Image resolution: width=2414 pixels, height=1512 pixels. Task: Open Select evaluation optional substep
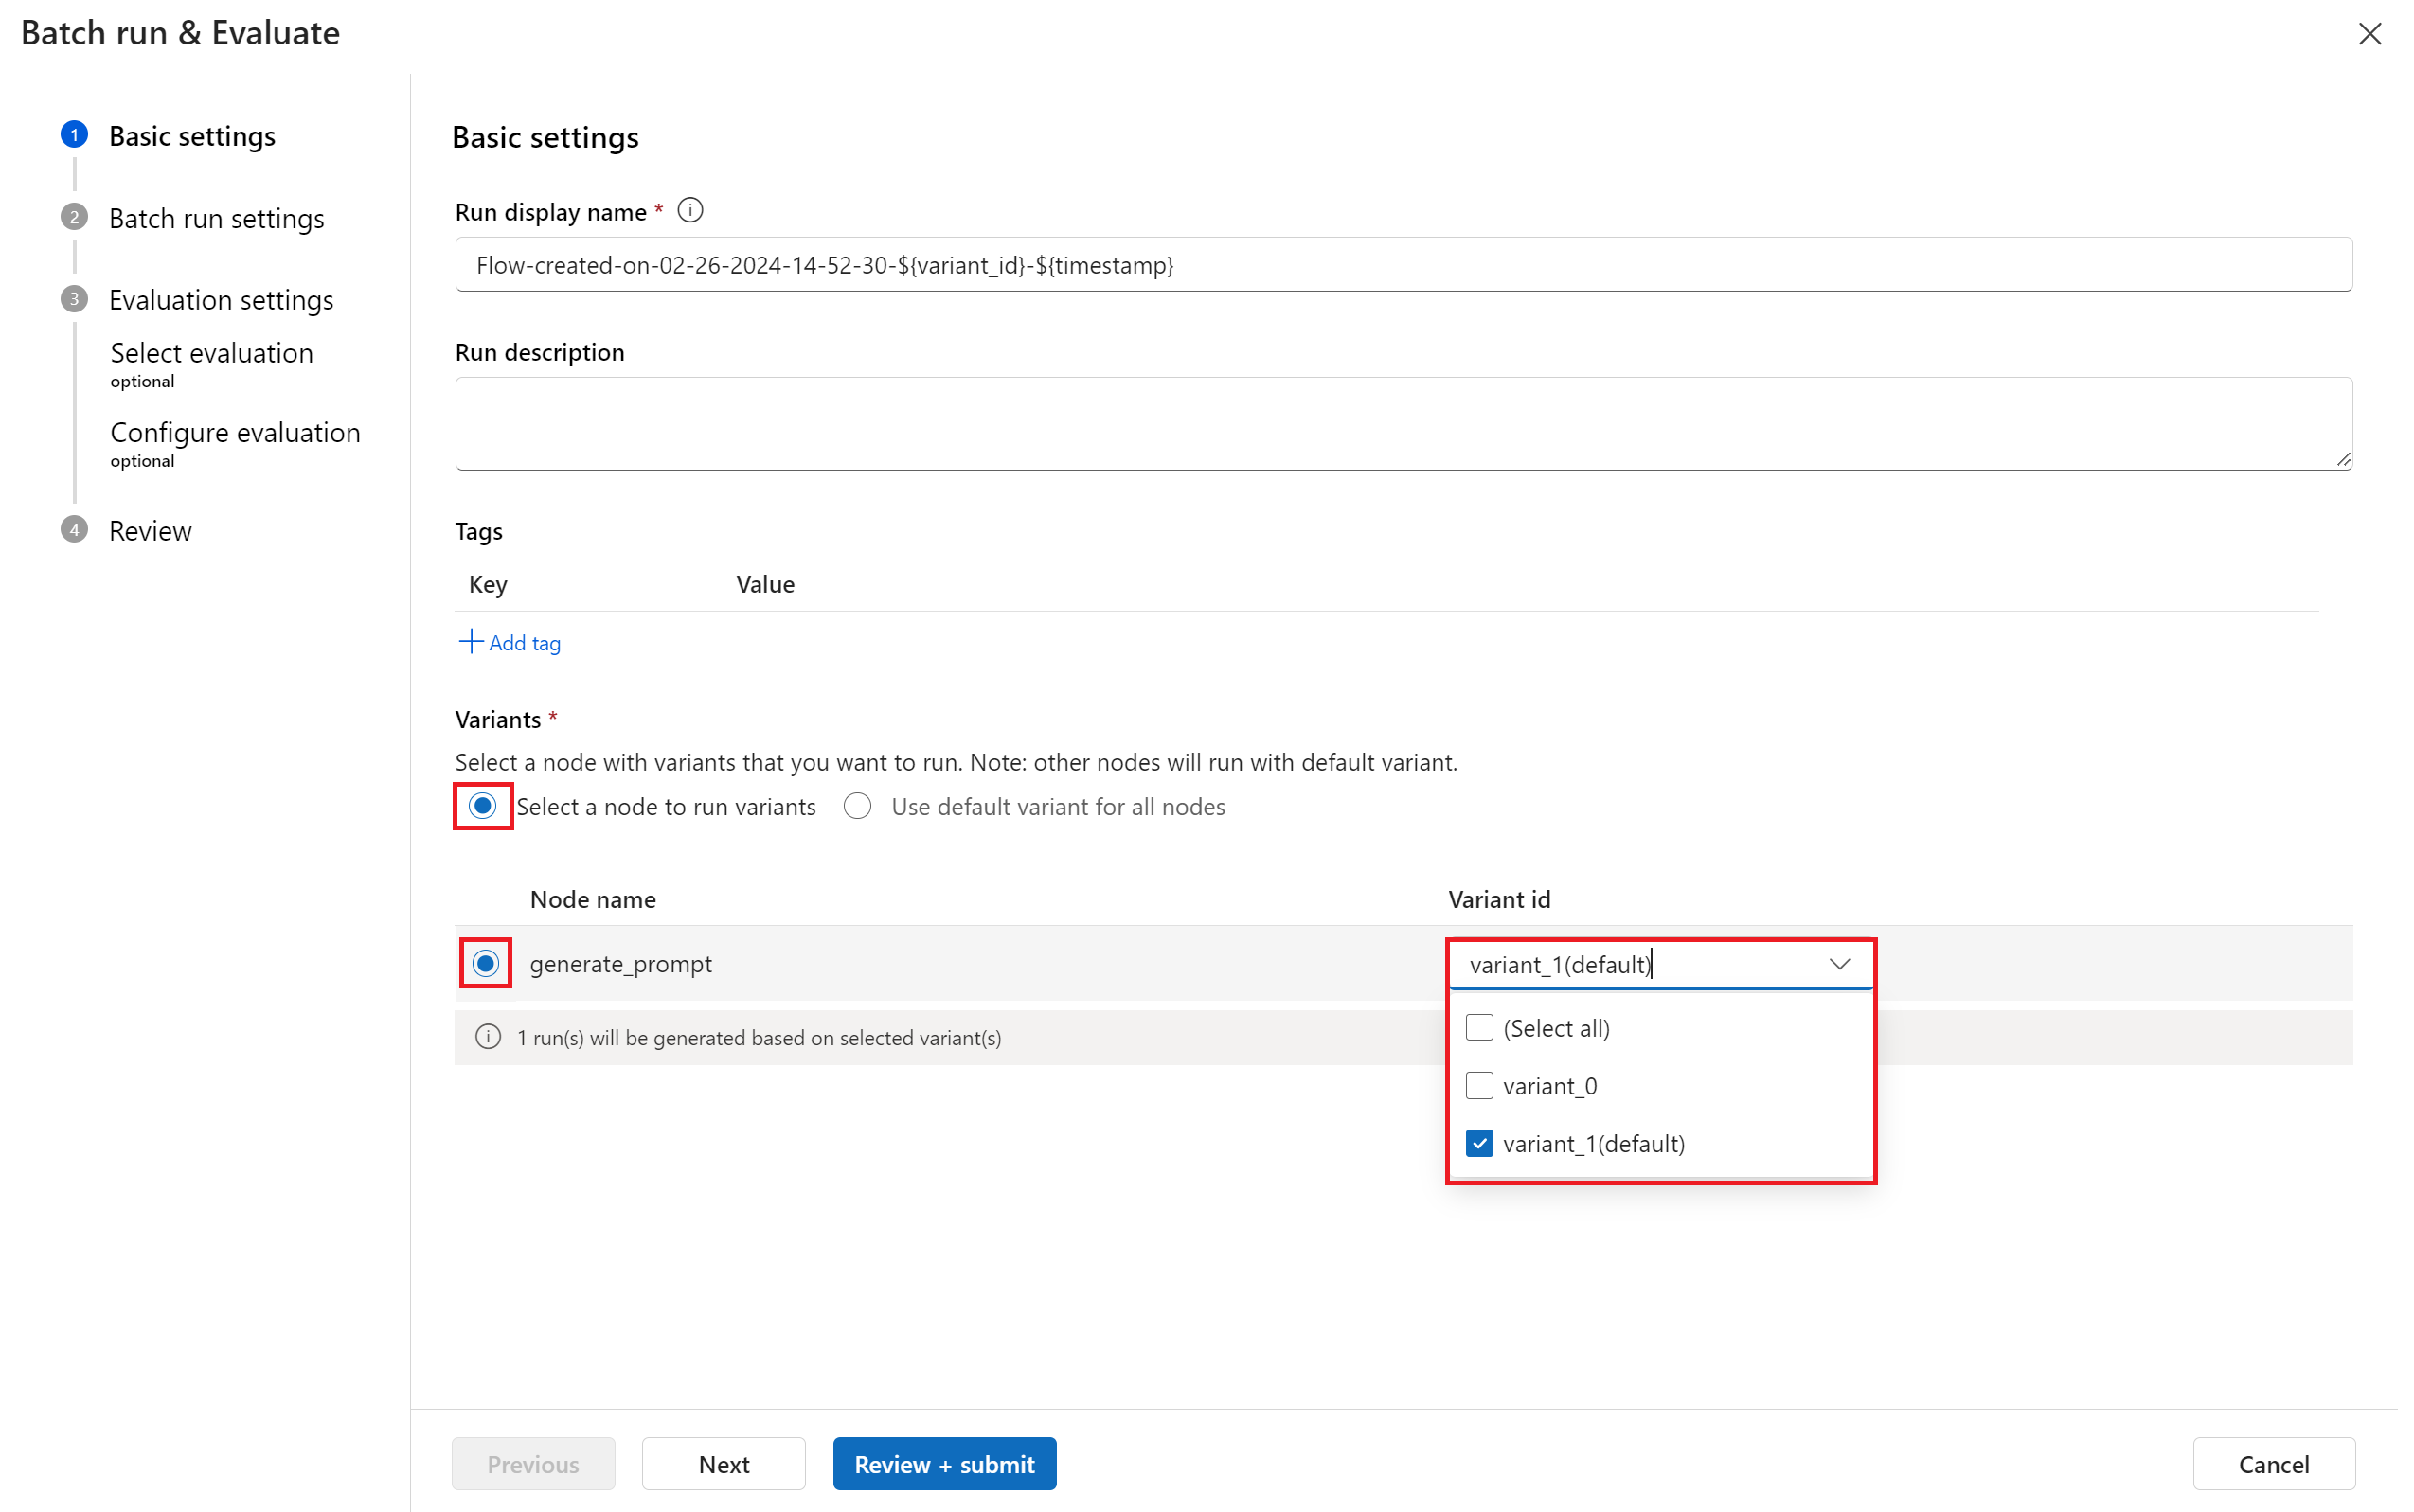(211, 364)
